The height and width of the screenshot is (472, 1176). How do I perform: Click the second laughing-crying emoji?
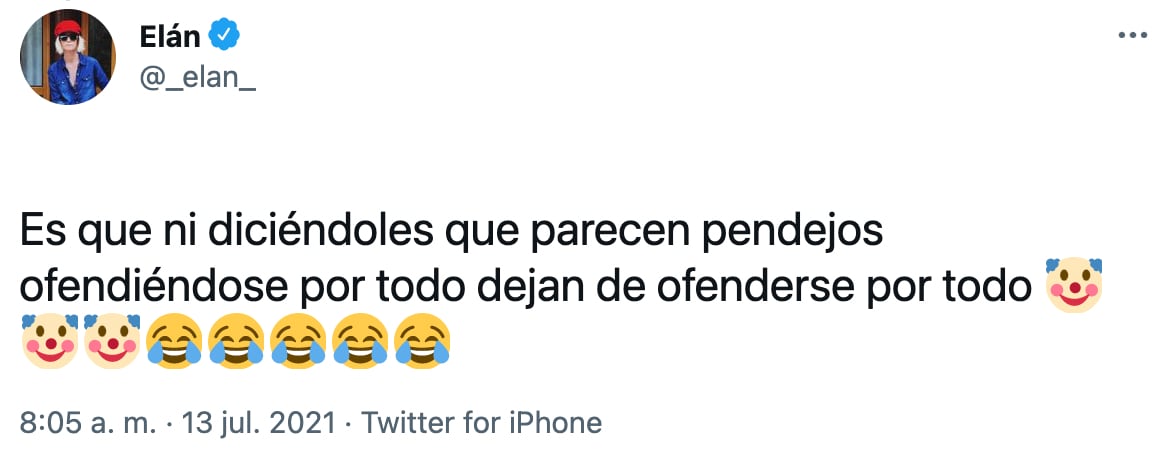(x=235, y=340)
